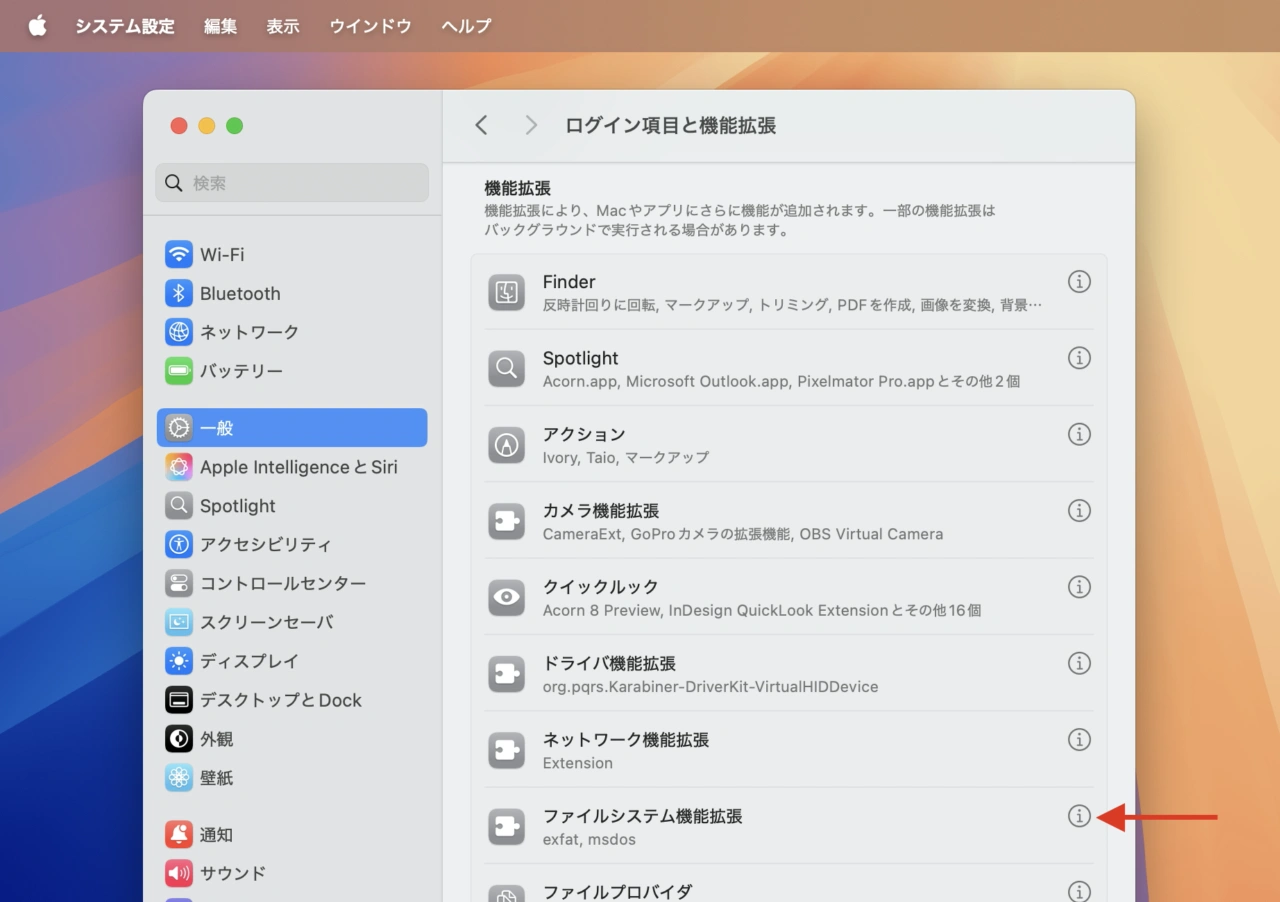The width and height of the screenshot is (1280, 902).
Task: Open Wallpaper (壁紙) settings
Action: click(216, 778)
